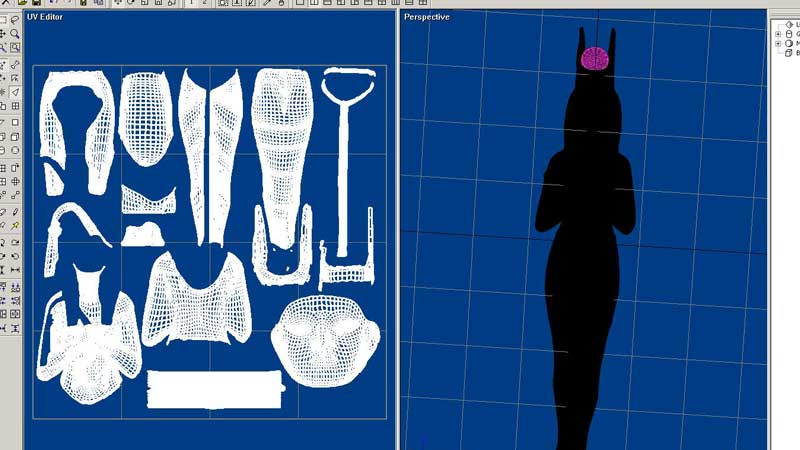Select the pencil draw tool above the pushpin

(15, 212)
